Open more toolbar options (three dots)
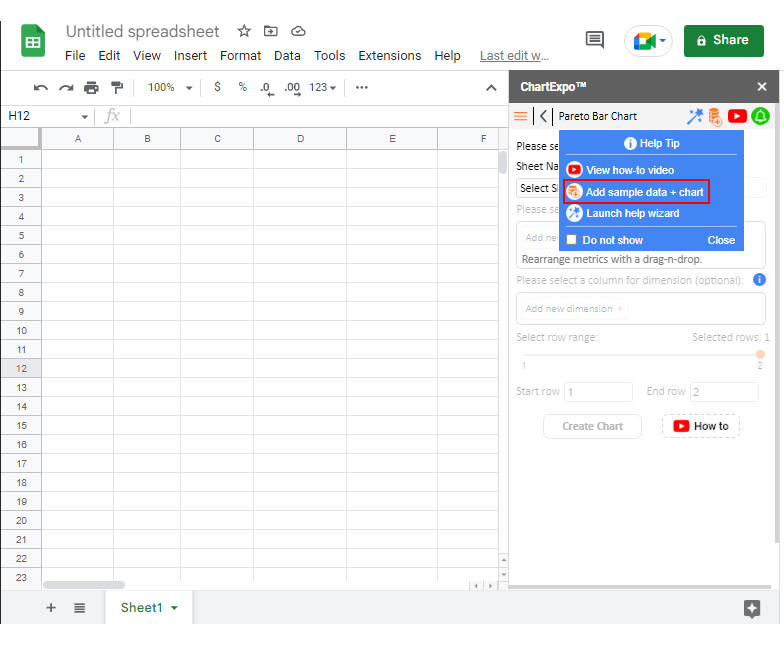The image size is (784, 645). (x=362, y=88)
